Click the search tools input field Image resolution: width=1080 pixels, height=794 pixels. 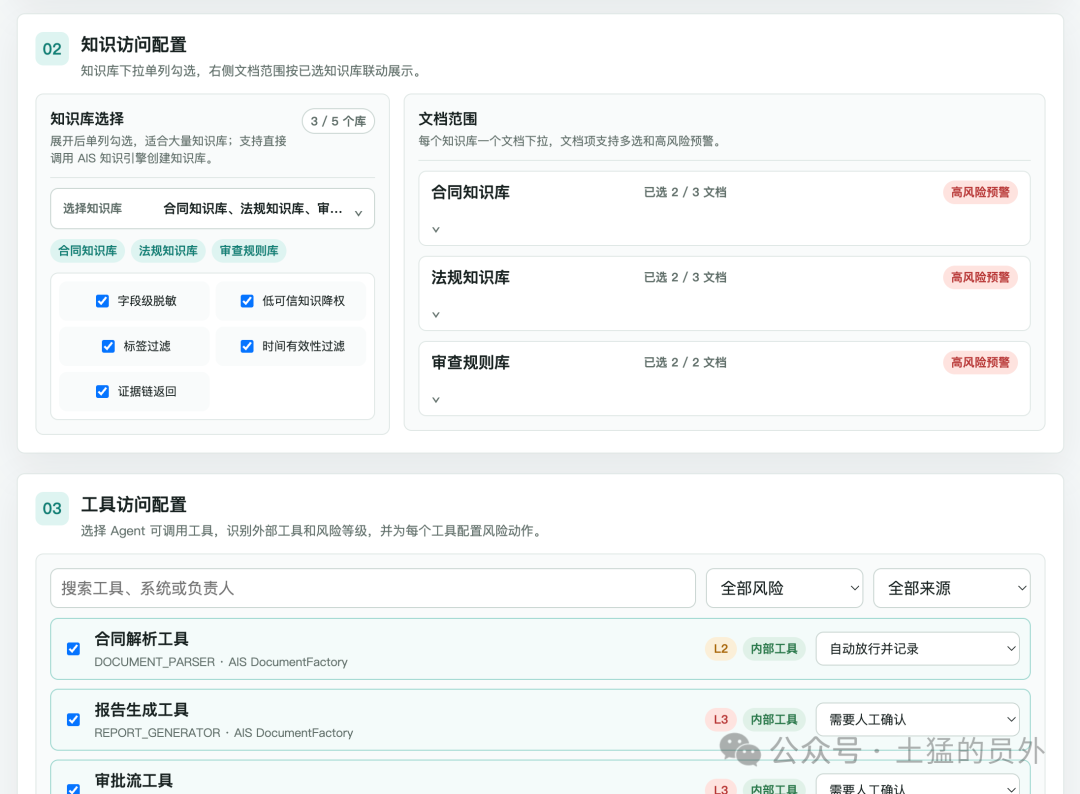[x=373, y=588]
